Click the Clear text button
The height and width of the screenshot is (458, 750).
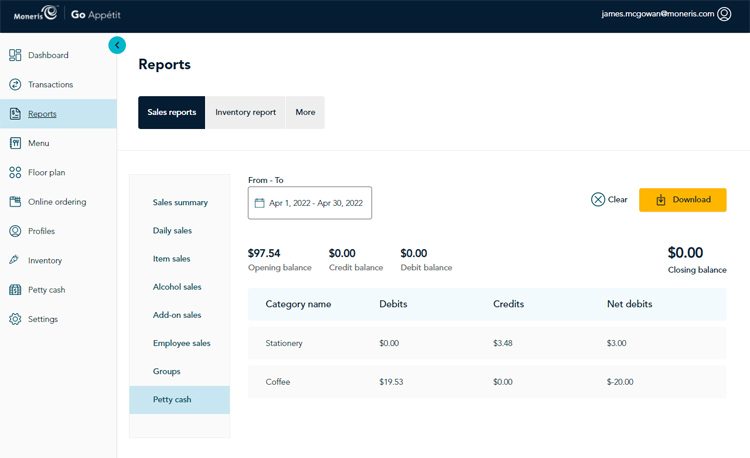click(618, 199)
